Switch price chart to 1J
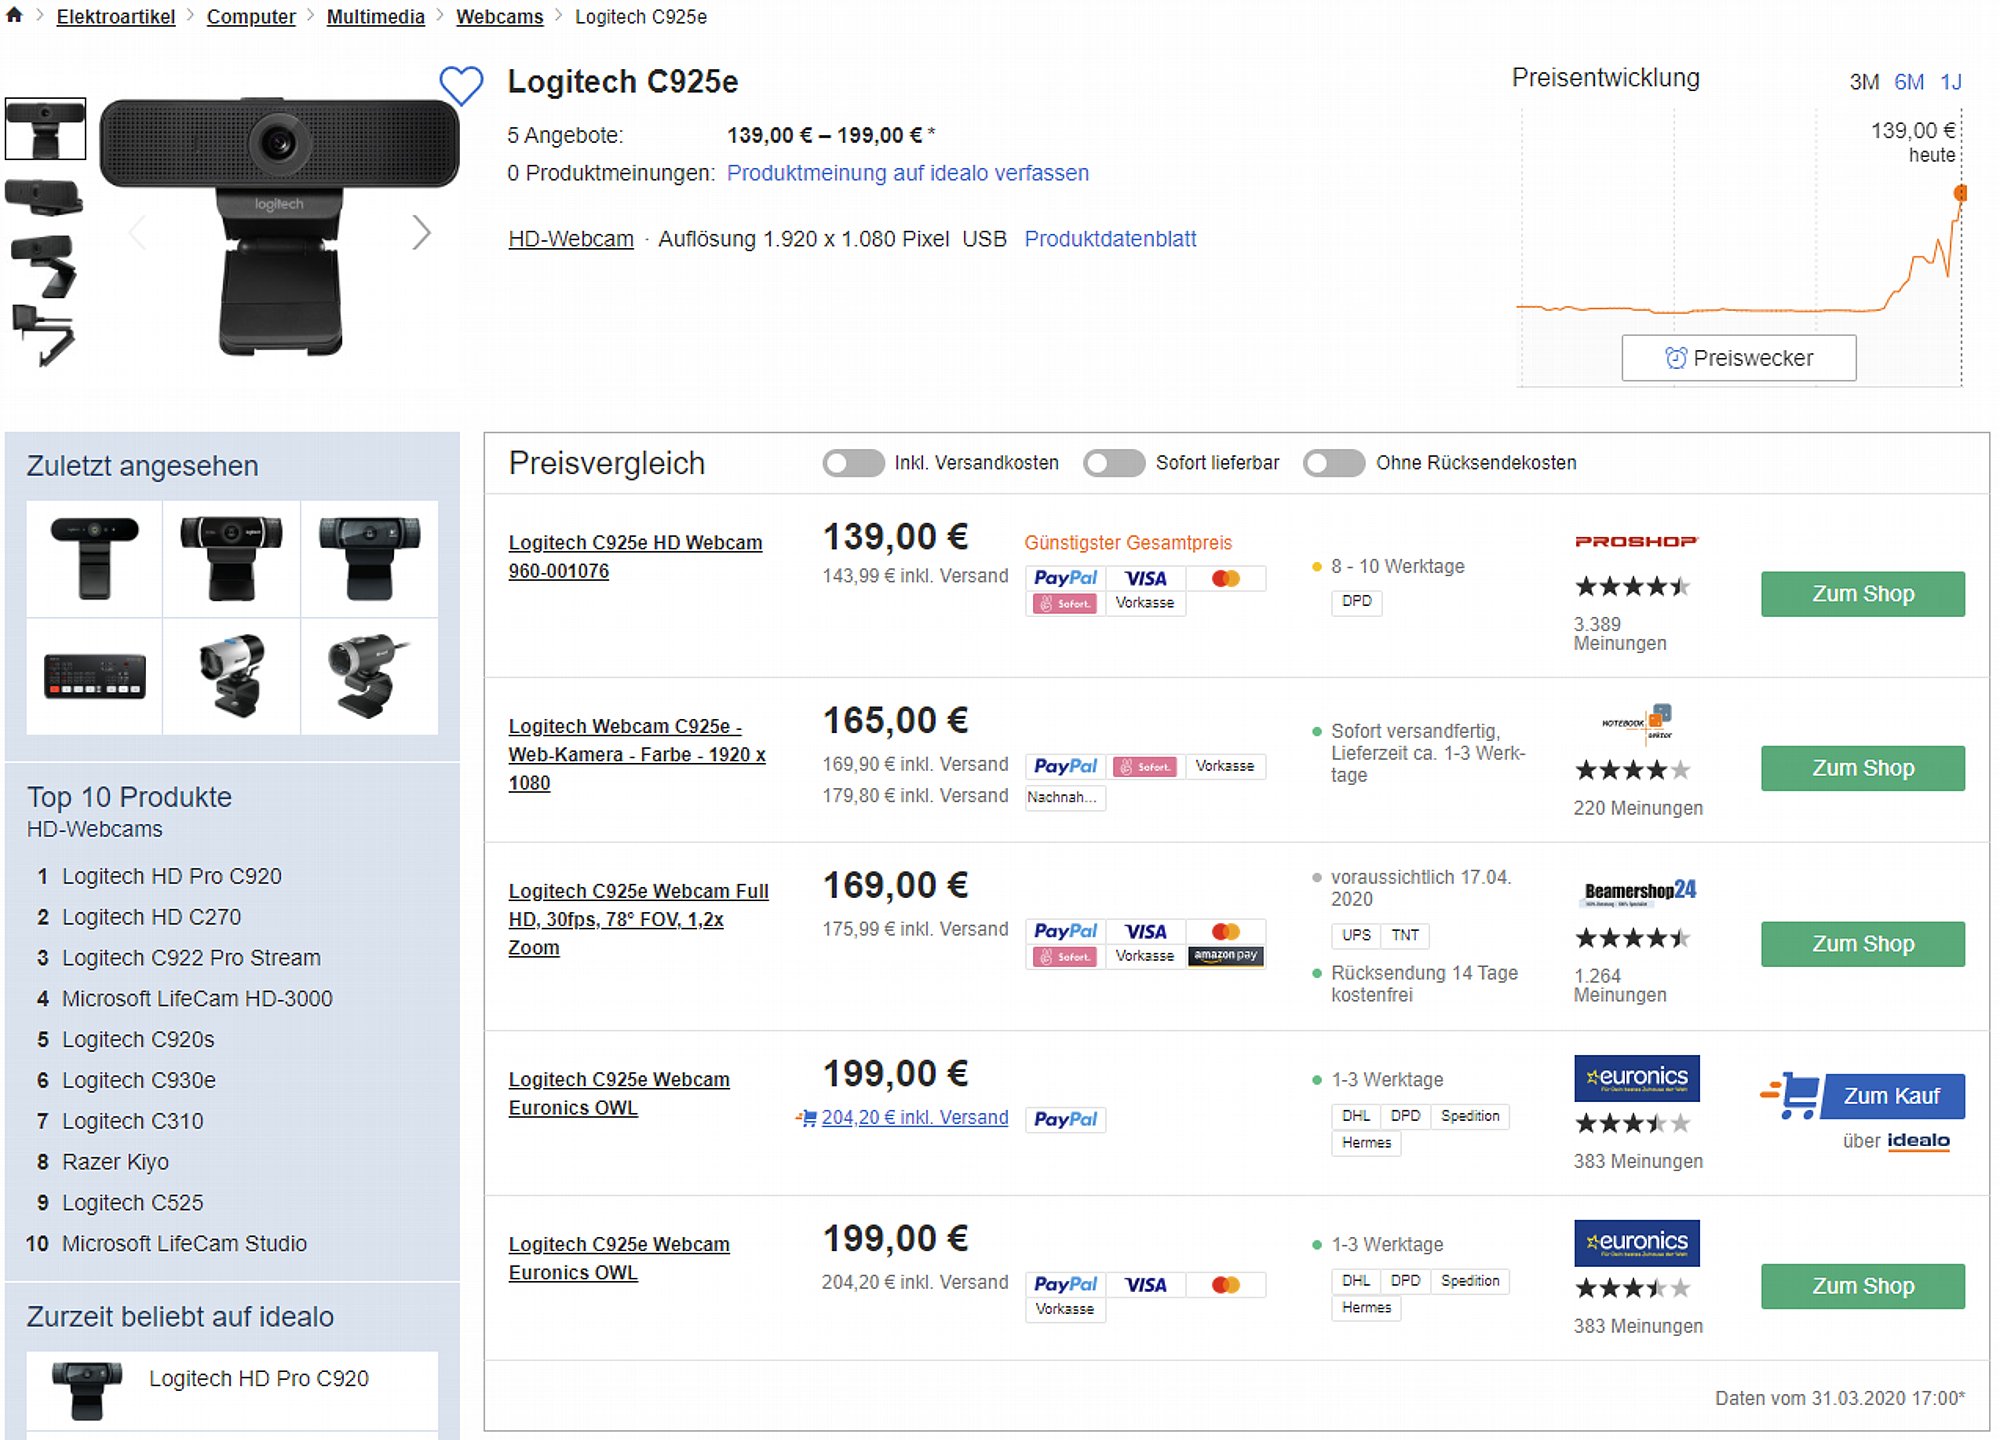2000x1440 pixels. [x=1951, y=82]
